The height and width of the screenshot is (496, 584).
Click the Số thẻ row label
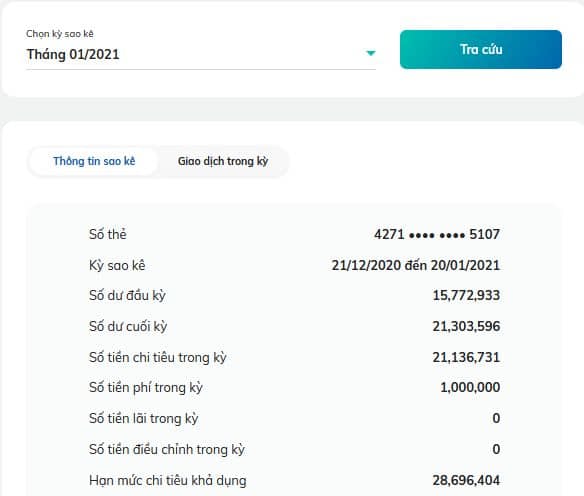pos(108,234)
